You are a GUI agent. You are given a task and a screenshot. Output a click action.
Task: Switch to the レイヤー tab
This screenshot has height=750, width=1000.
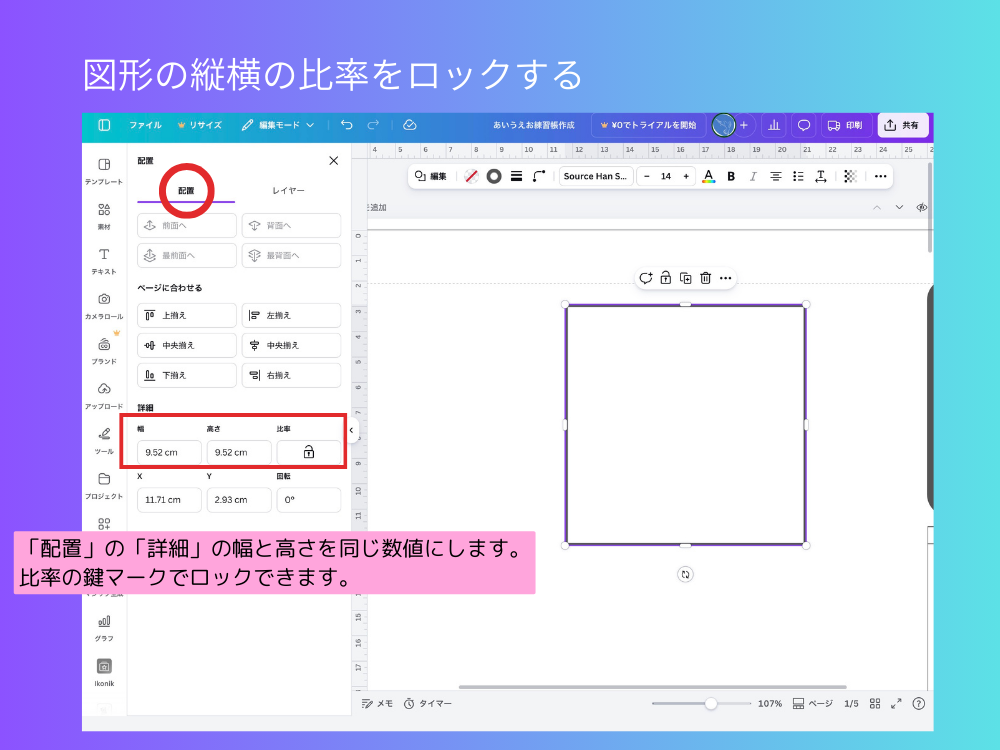point(290,190)
